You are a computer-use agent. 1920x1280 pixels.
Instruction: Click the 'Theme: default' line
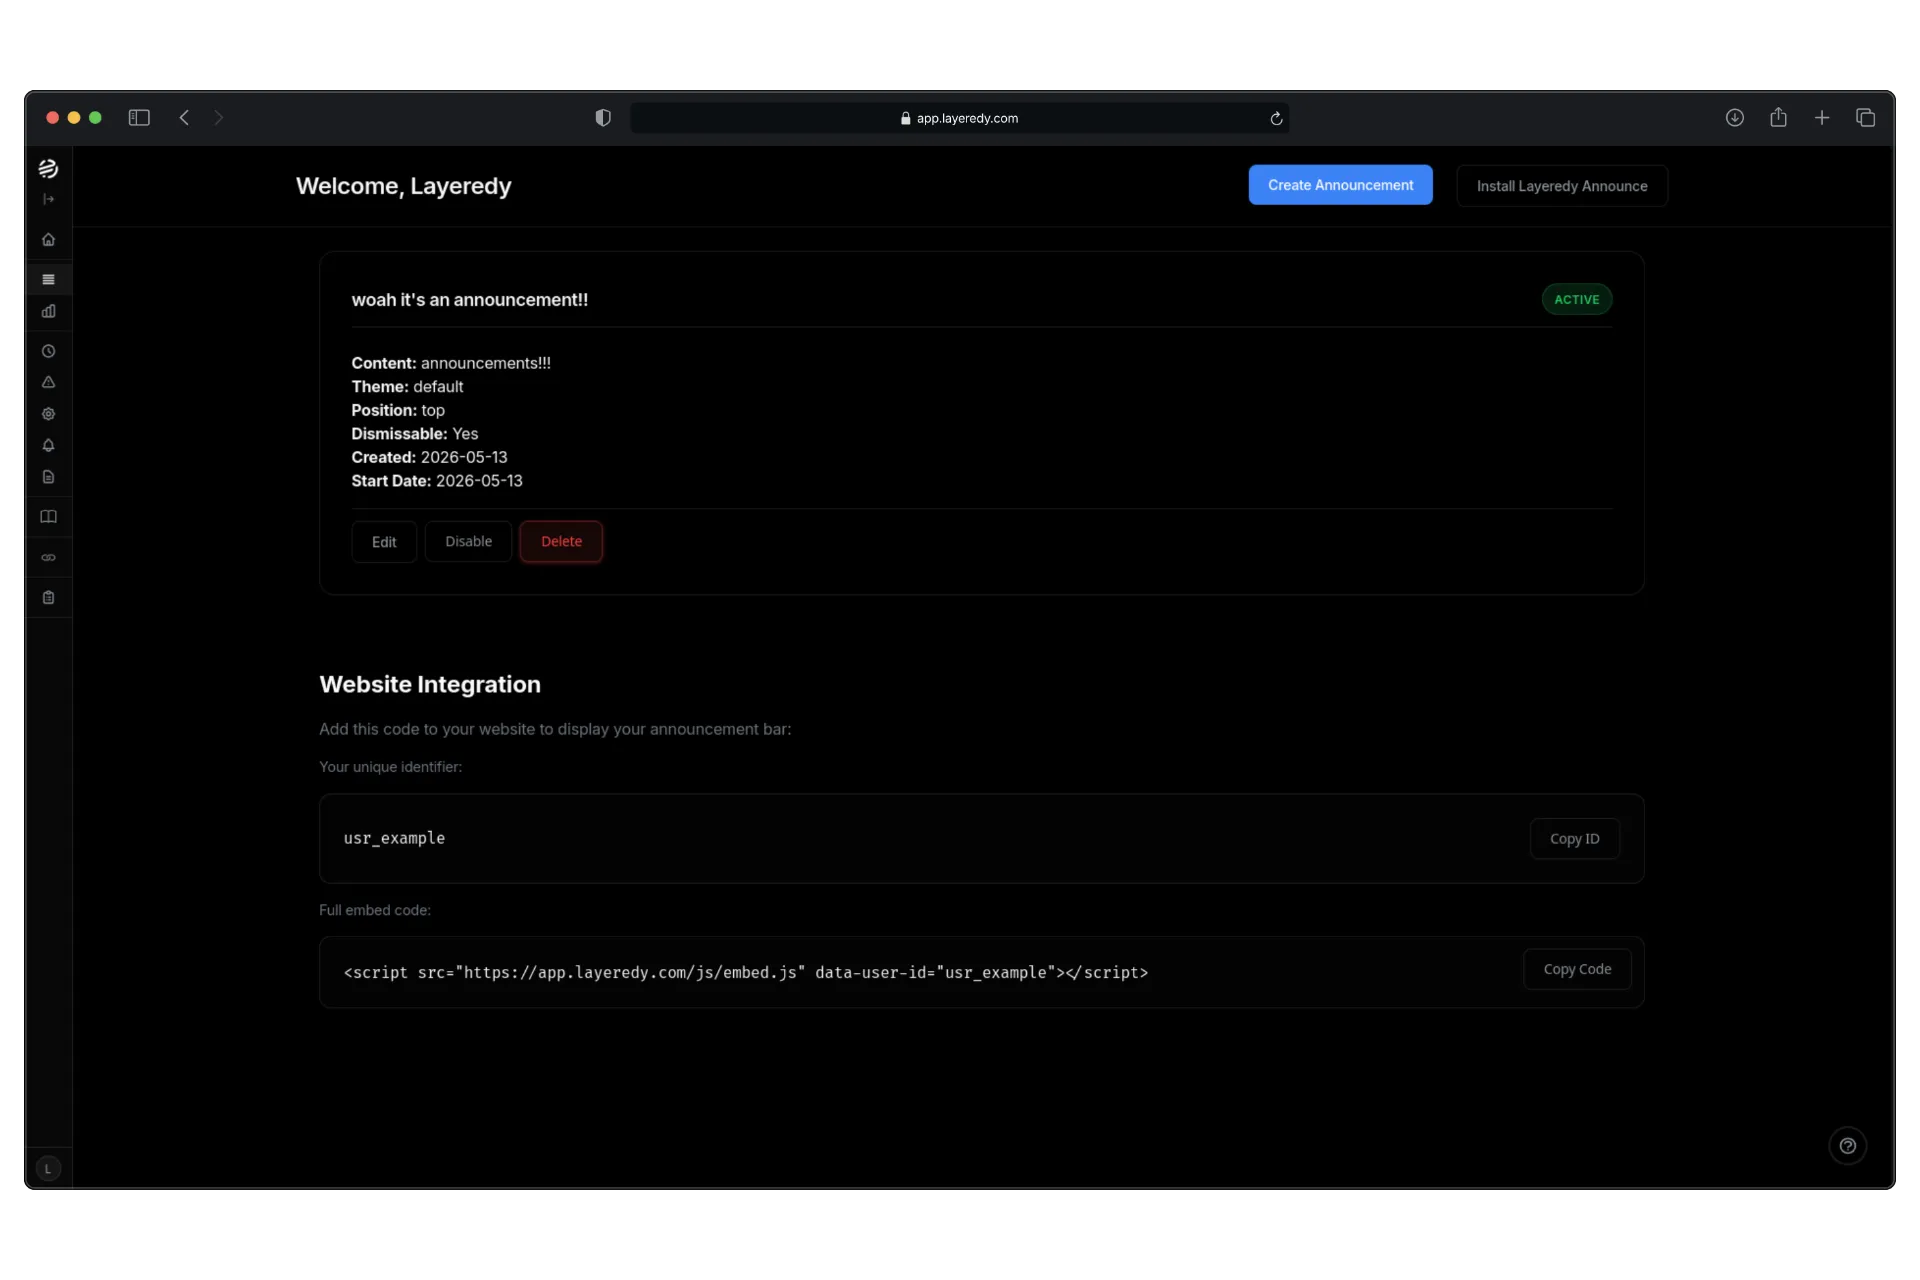(407, 387)
